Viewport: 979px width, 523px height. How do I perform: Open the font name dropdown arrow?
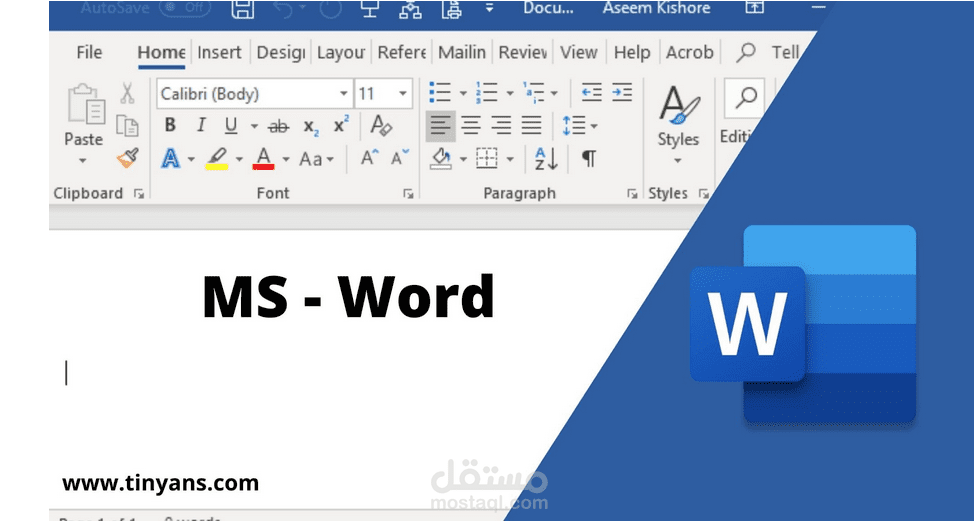pyautogui.click(x=343, y=94)
